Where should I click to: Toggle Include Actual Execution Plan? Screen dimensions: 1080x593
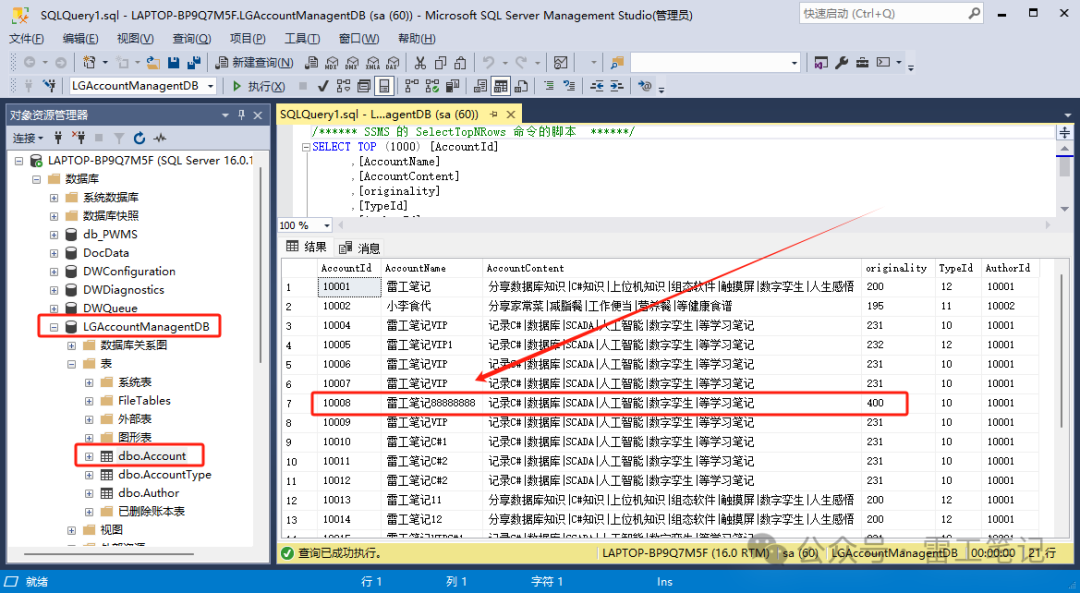[412, 86]
